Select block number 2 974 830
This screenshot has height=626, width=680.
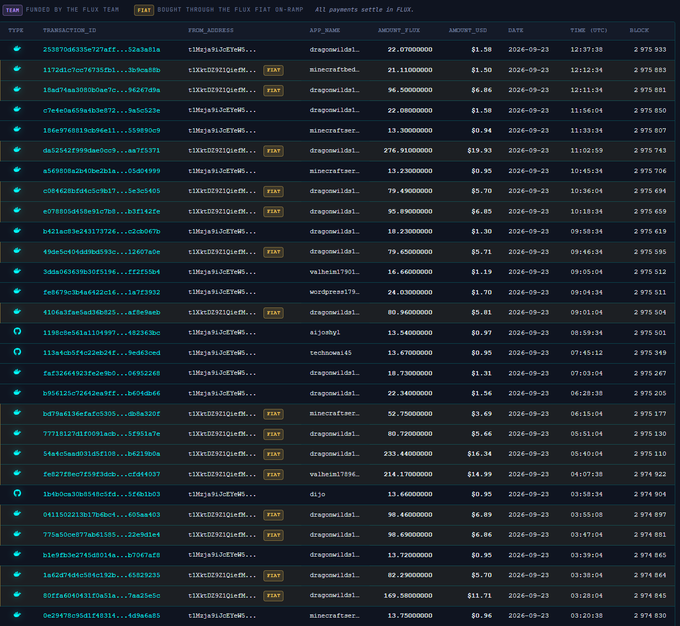pos(650,616)
